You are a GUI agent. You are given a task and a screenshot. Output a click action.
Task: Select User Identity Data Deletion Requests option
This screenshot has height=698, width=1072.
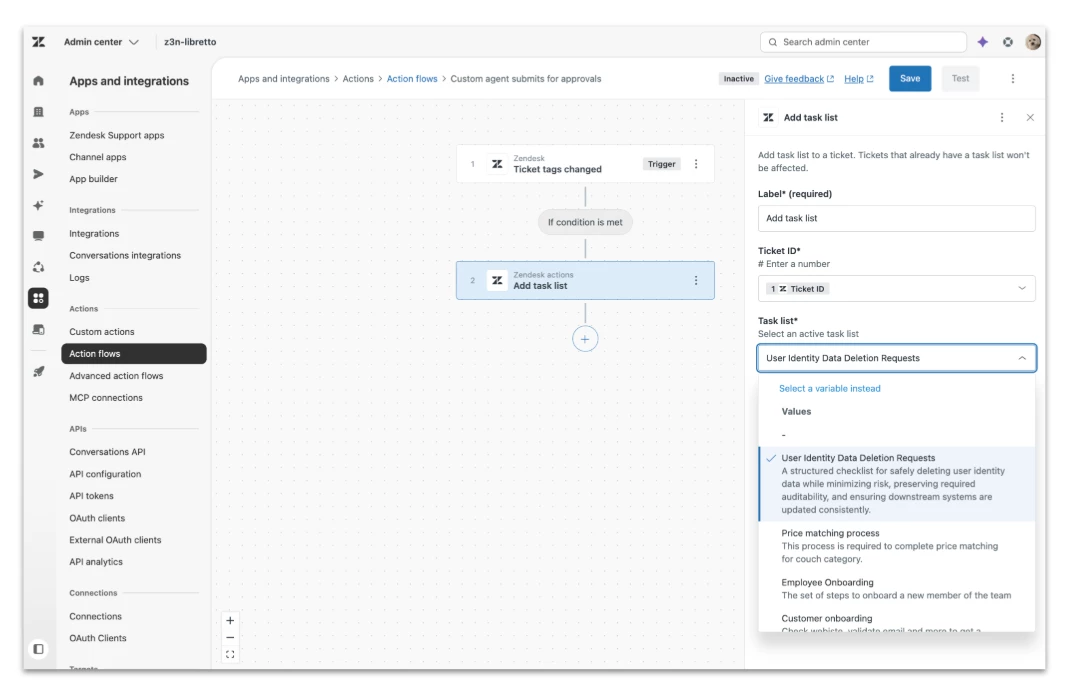(x=896, y=484)
